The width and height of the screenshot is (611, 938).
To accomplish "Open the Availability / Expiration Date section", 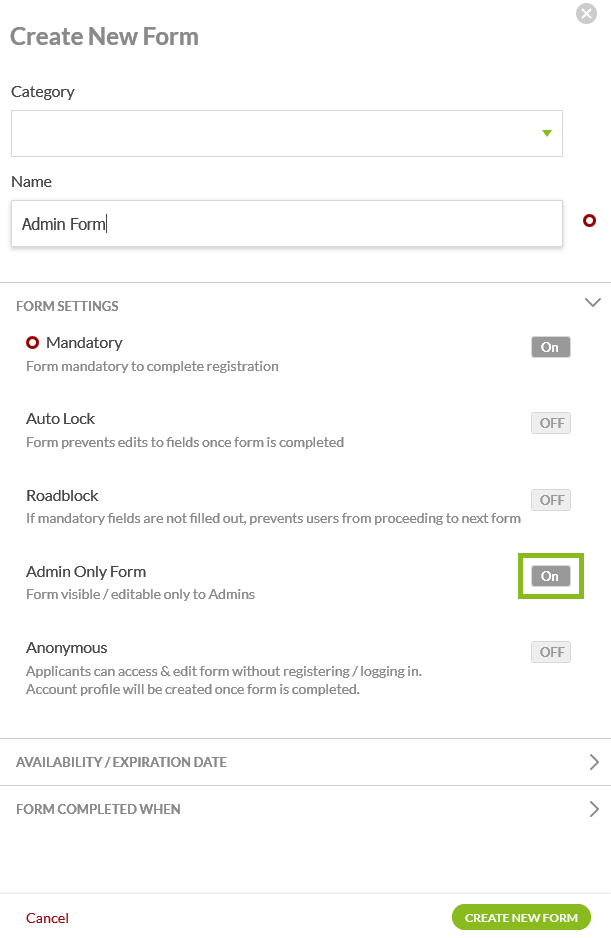I will pyautogui.click(x=121, y=762).
